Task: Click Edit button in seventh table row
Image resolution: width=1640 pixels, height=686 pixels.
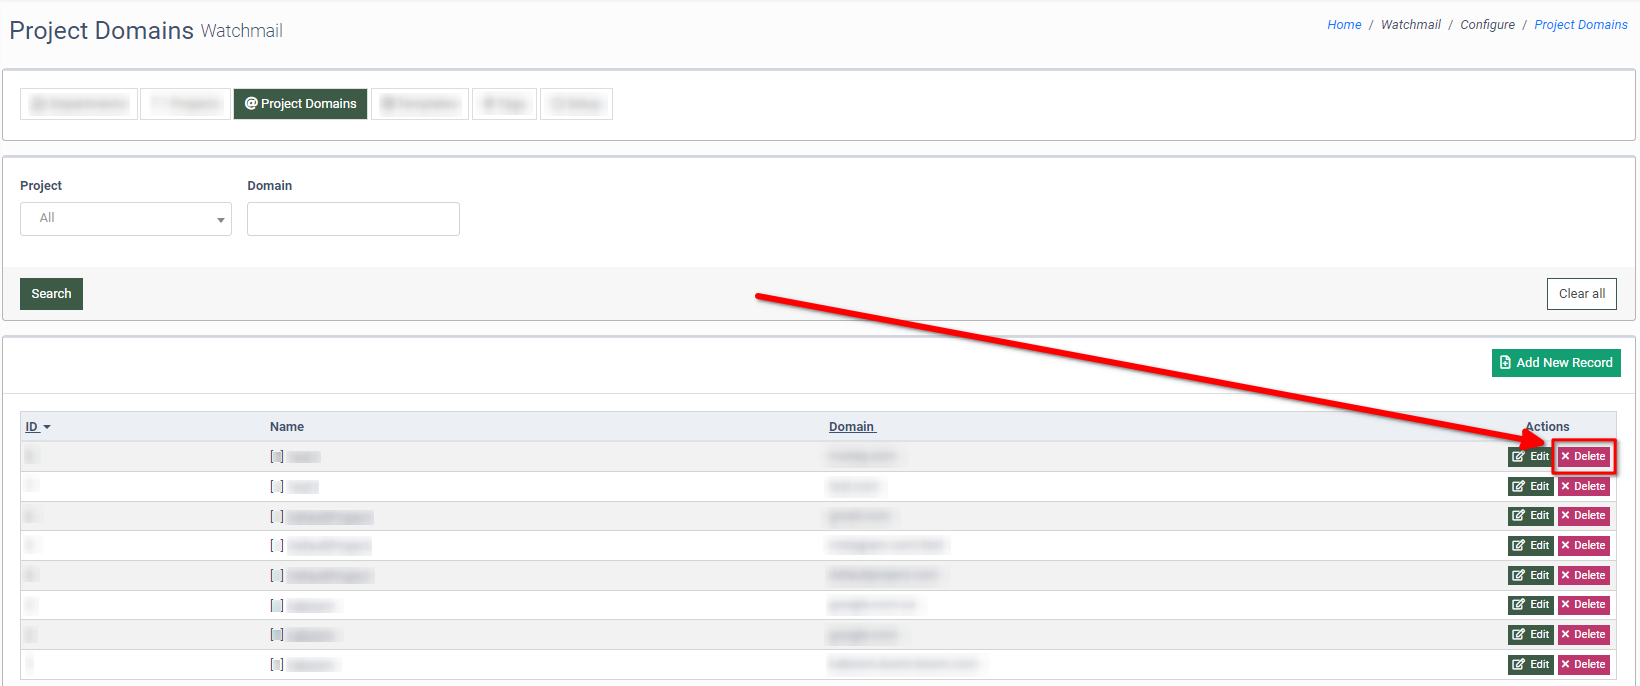Action: pos(1530,635)
